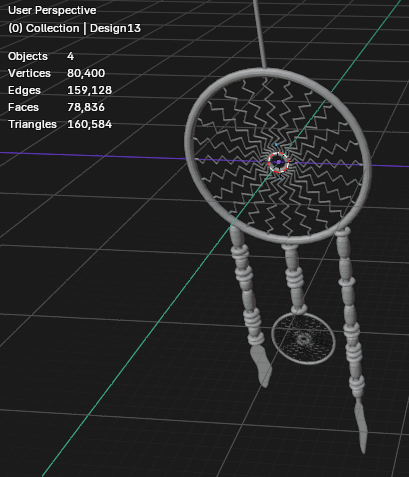Click the center of the small hoop web
Screen dimensions: 409x477
coord(303,340)
